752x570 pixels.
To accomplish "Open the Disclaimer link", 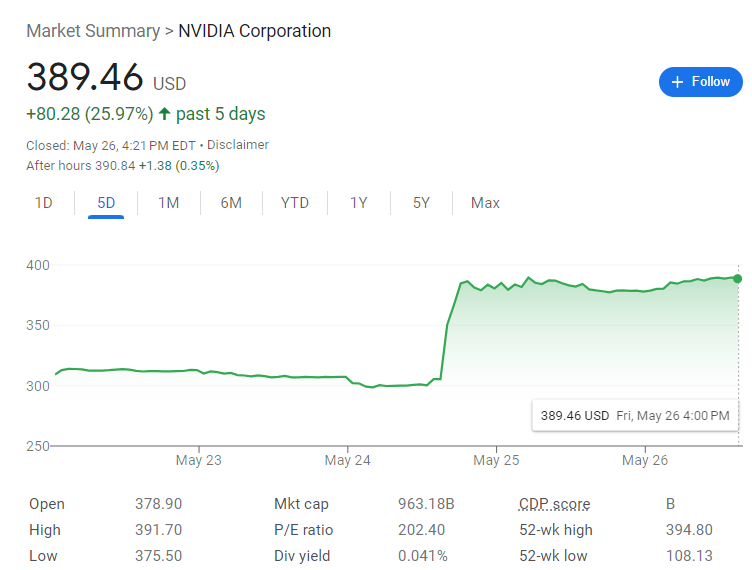I will [x=238, y=145].
